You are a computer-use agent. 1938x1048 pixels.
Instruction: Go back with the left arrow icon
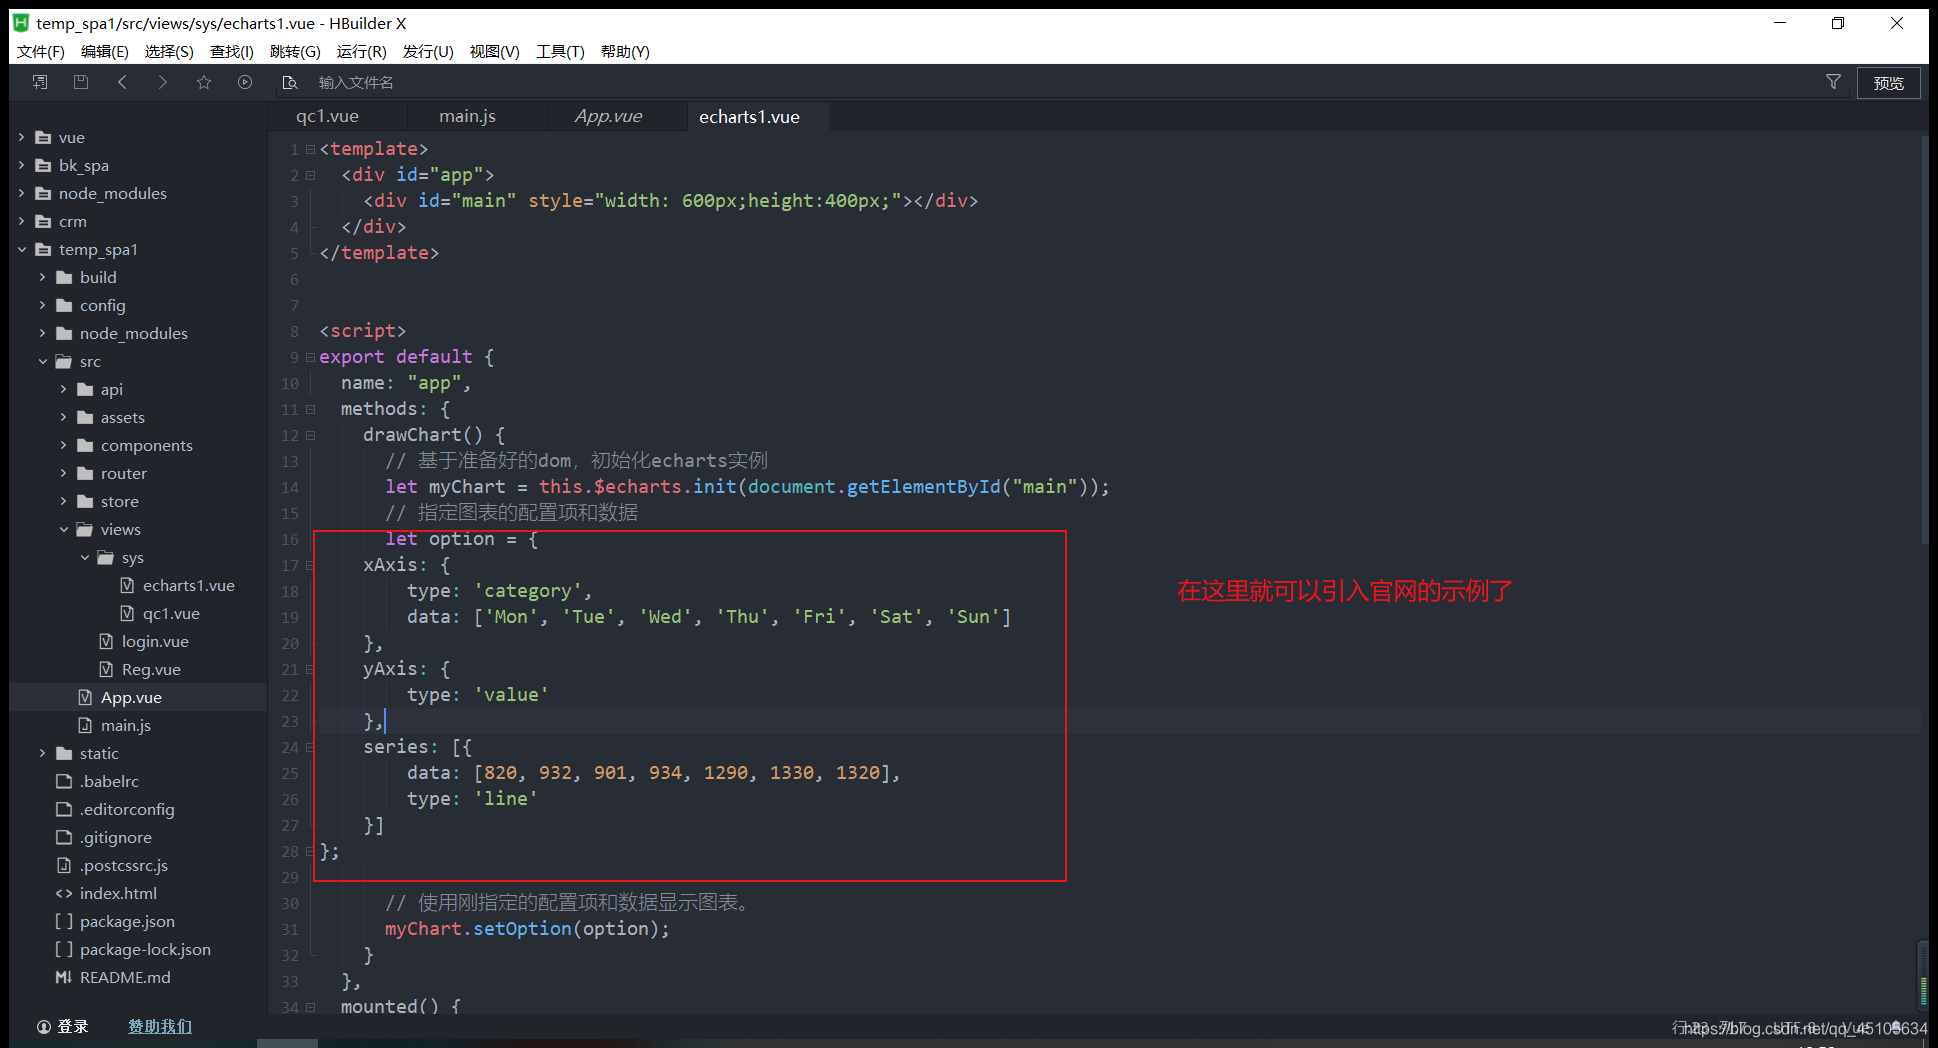(x=122, y=82)
